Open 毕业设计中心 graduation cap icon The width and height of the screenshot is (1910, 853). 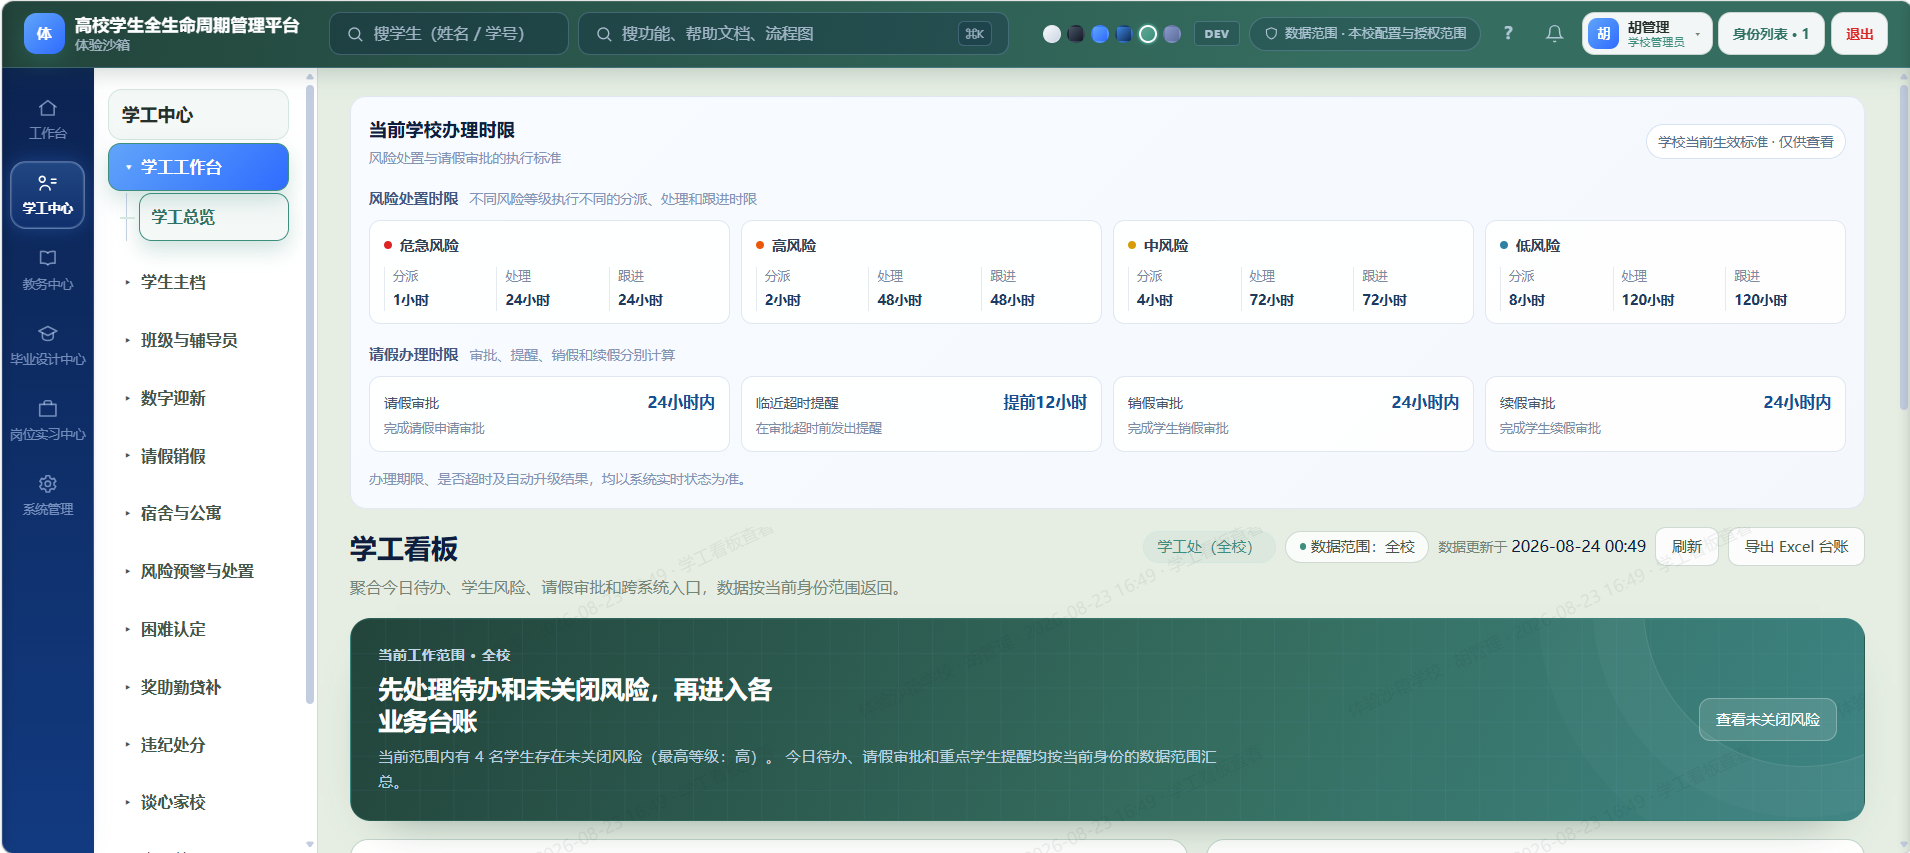tap(47, 333)
